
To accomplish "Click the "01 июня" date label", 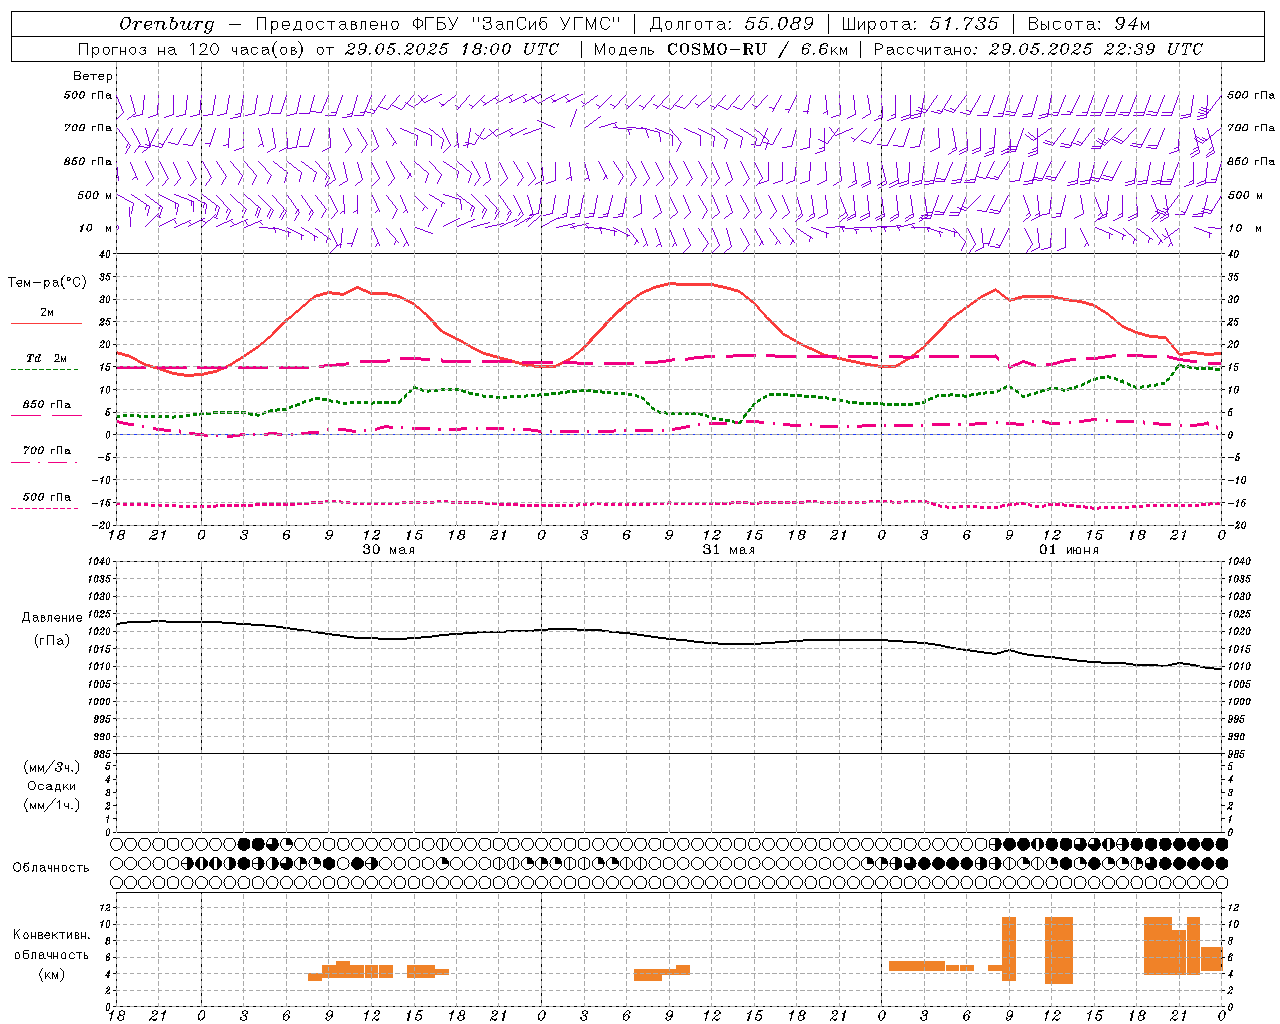I will [1069, 550].
